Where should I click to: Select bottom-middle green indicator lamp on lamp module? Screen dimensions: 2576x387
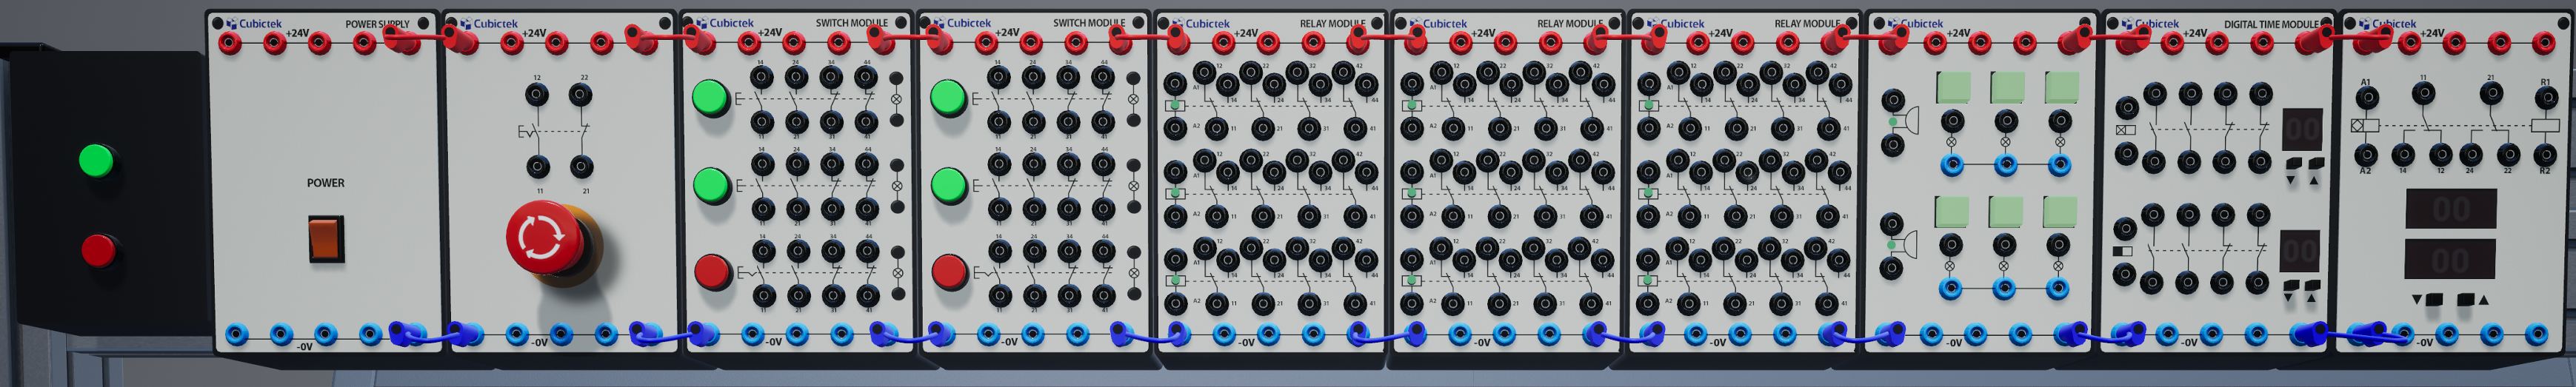2005,212
